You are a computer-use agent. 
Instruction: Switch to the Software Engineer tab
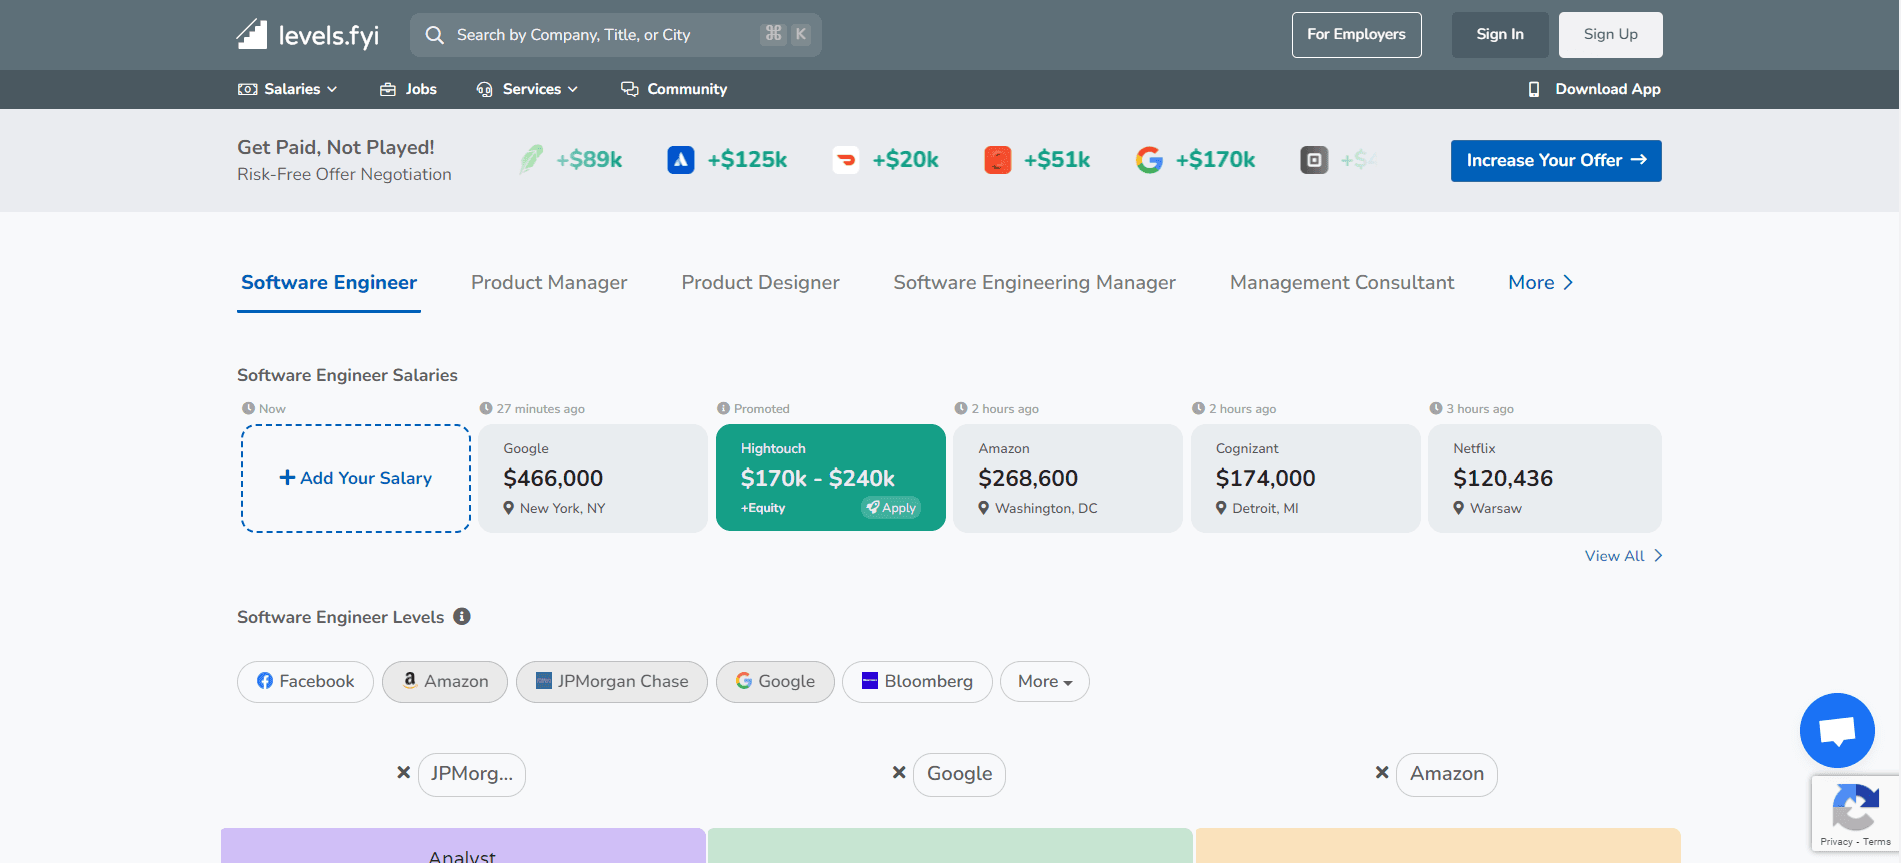point(329,283)
